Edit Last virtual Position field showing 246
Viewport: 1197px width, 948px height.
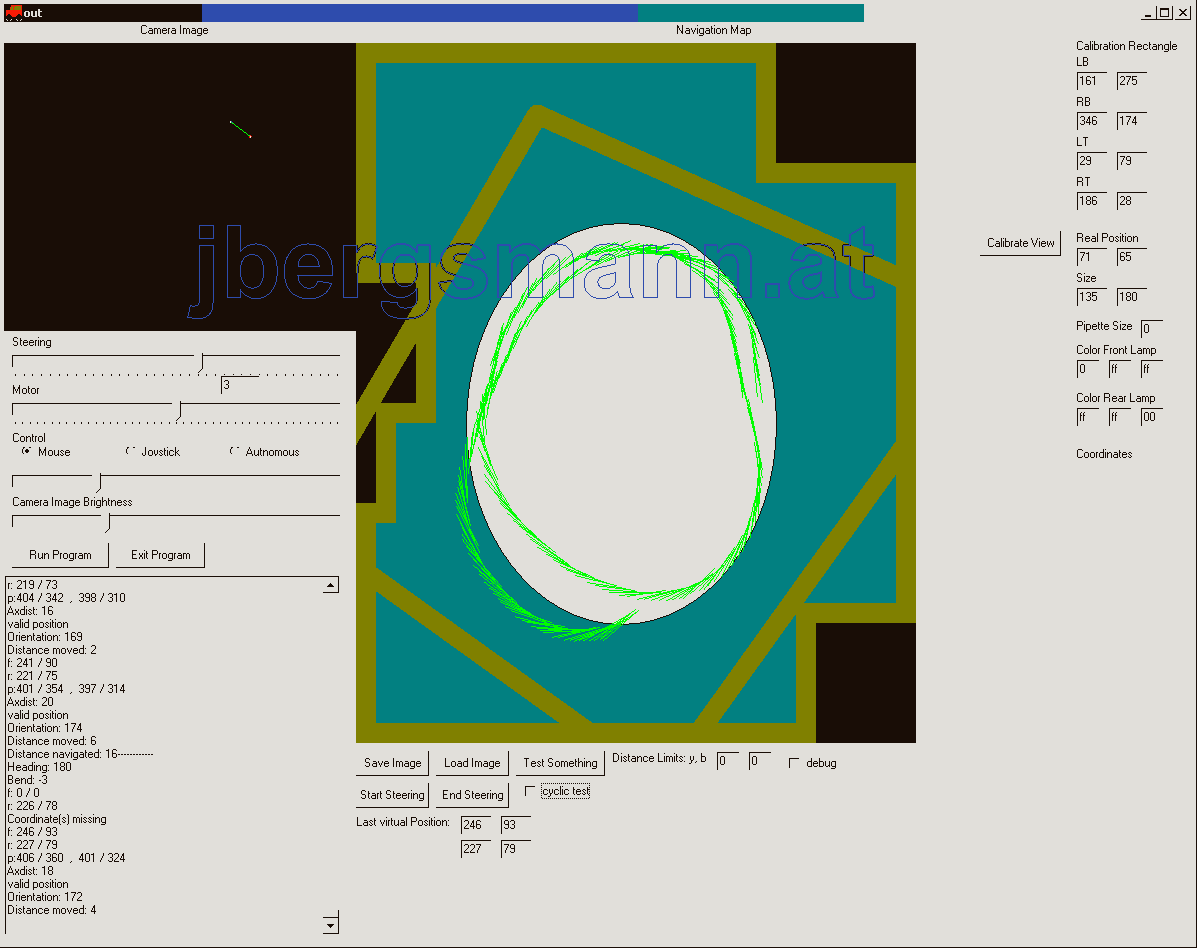476,825
